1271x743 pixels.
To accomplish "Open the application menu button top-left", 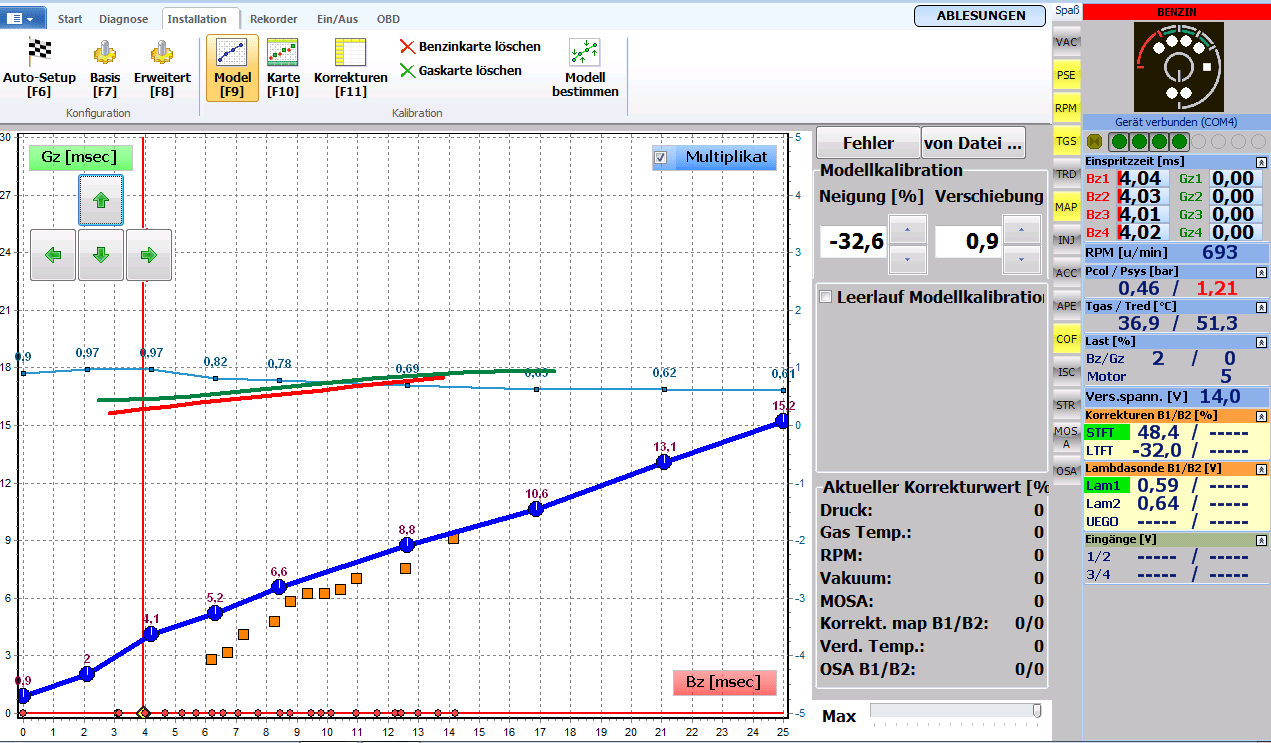I will coord(24,18).
